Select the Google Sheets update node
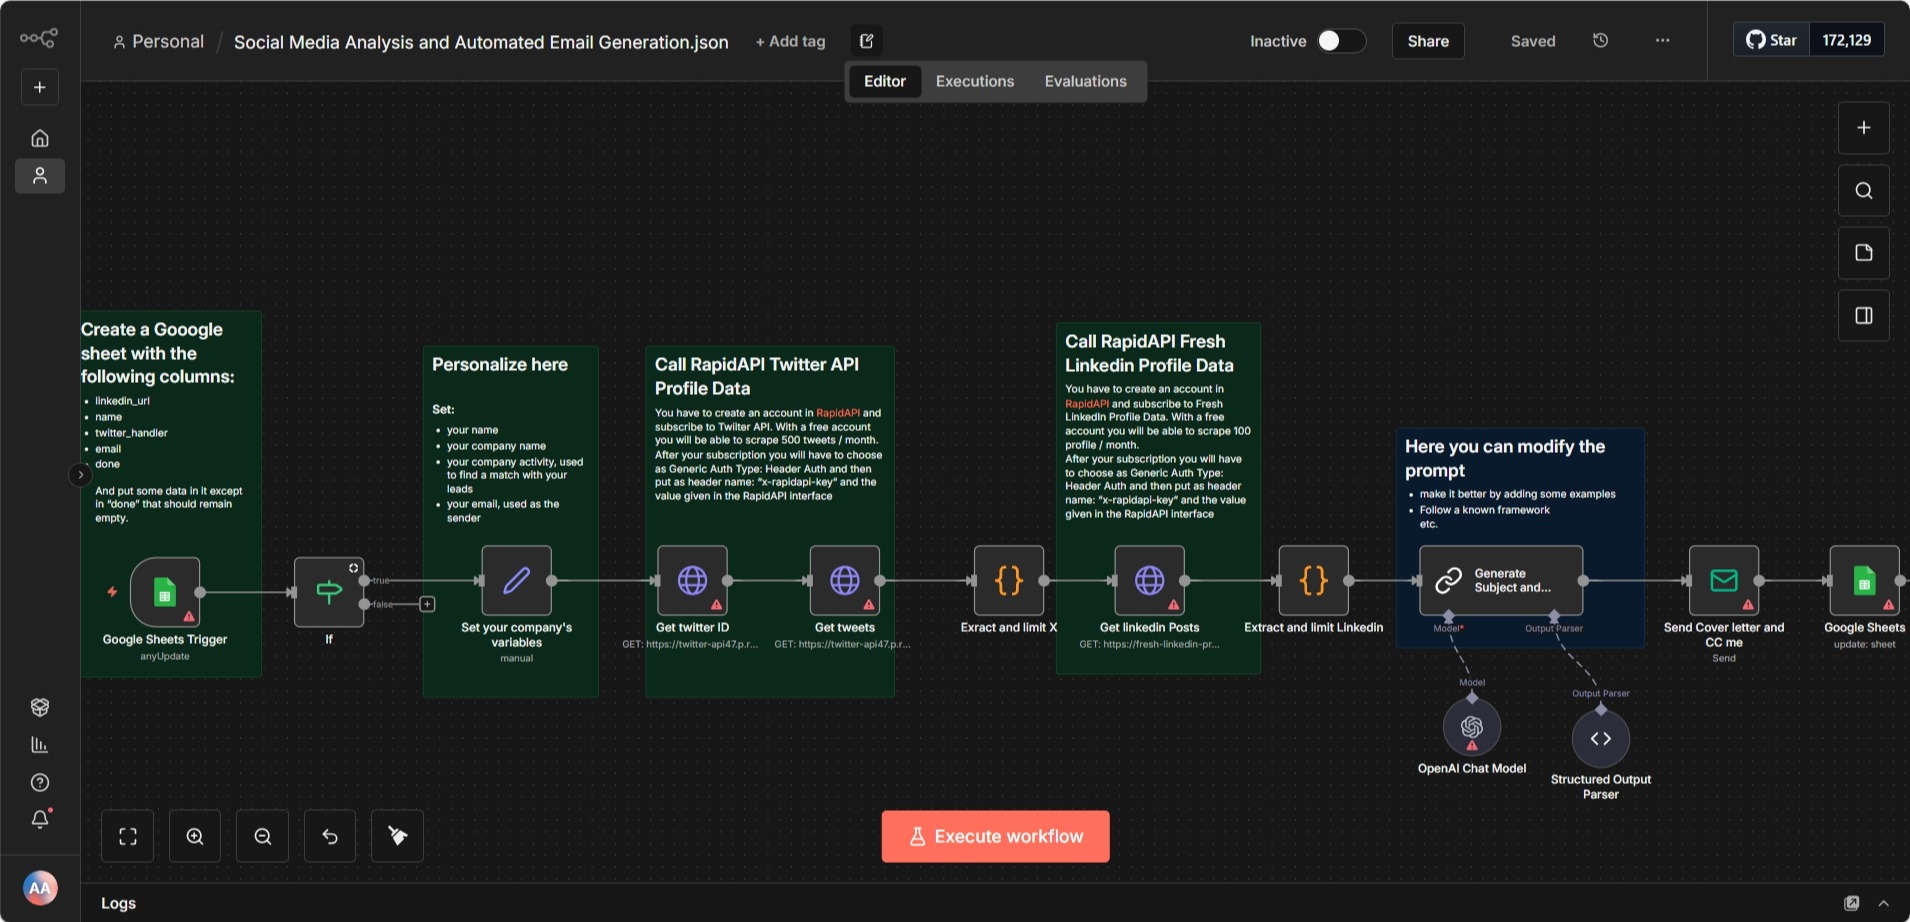The height and width of the screenshot is (922, 1910). coord(1864,580)
